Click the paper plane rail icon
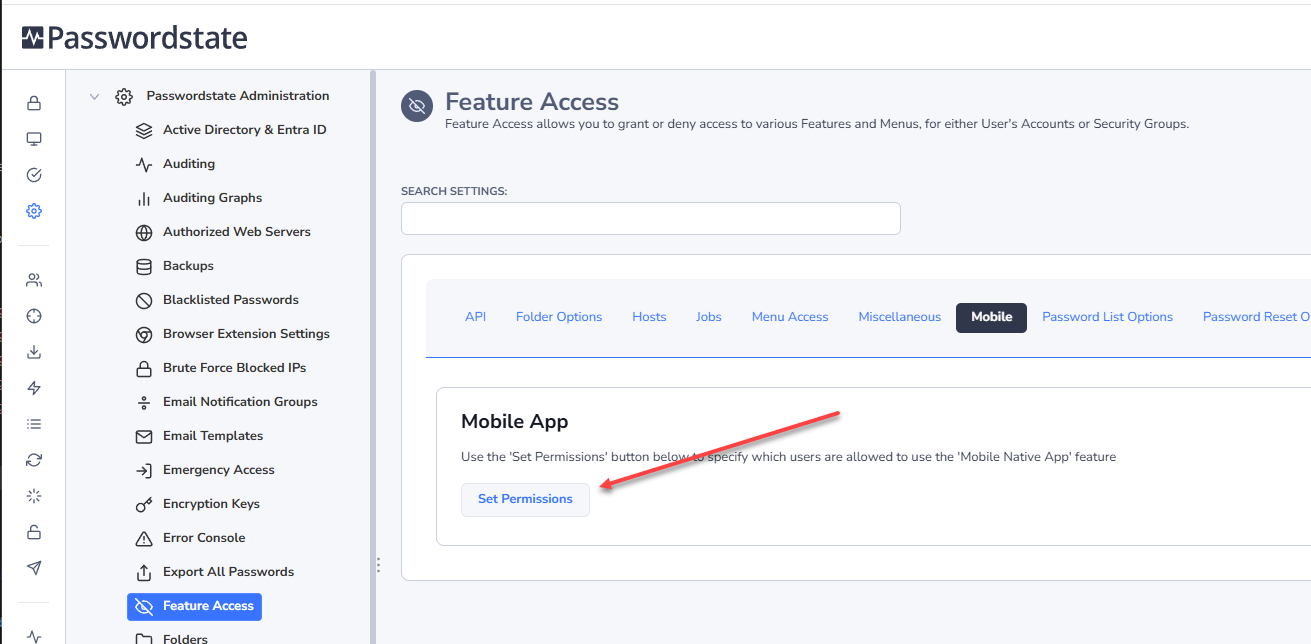 click(x=34, y=568)
